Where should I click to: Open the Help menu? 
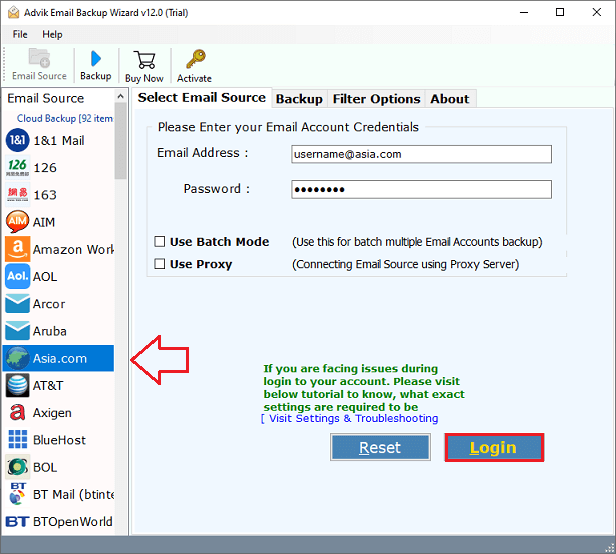coord(52,35)
